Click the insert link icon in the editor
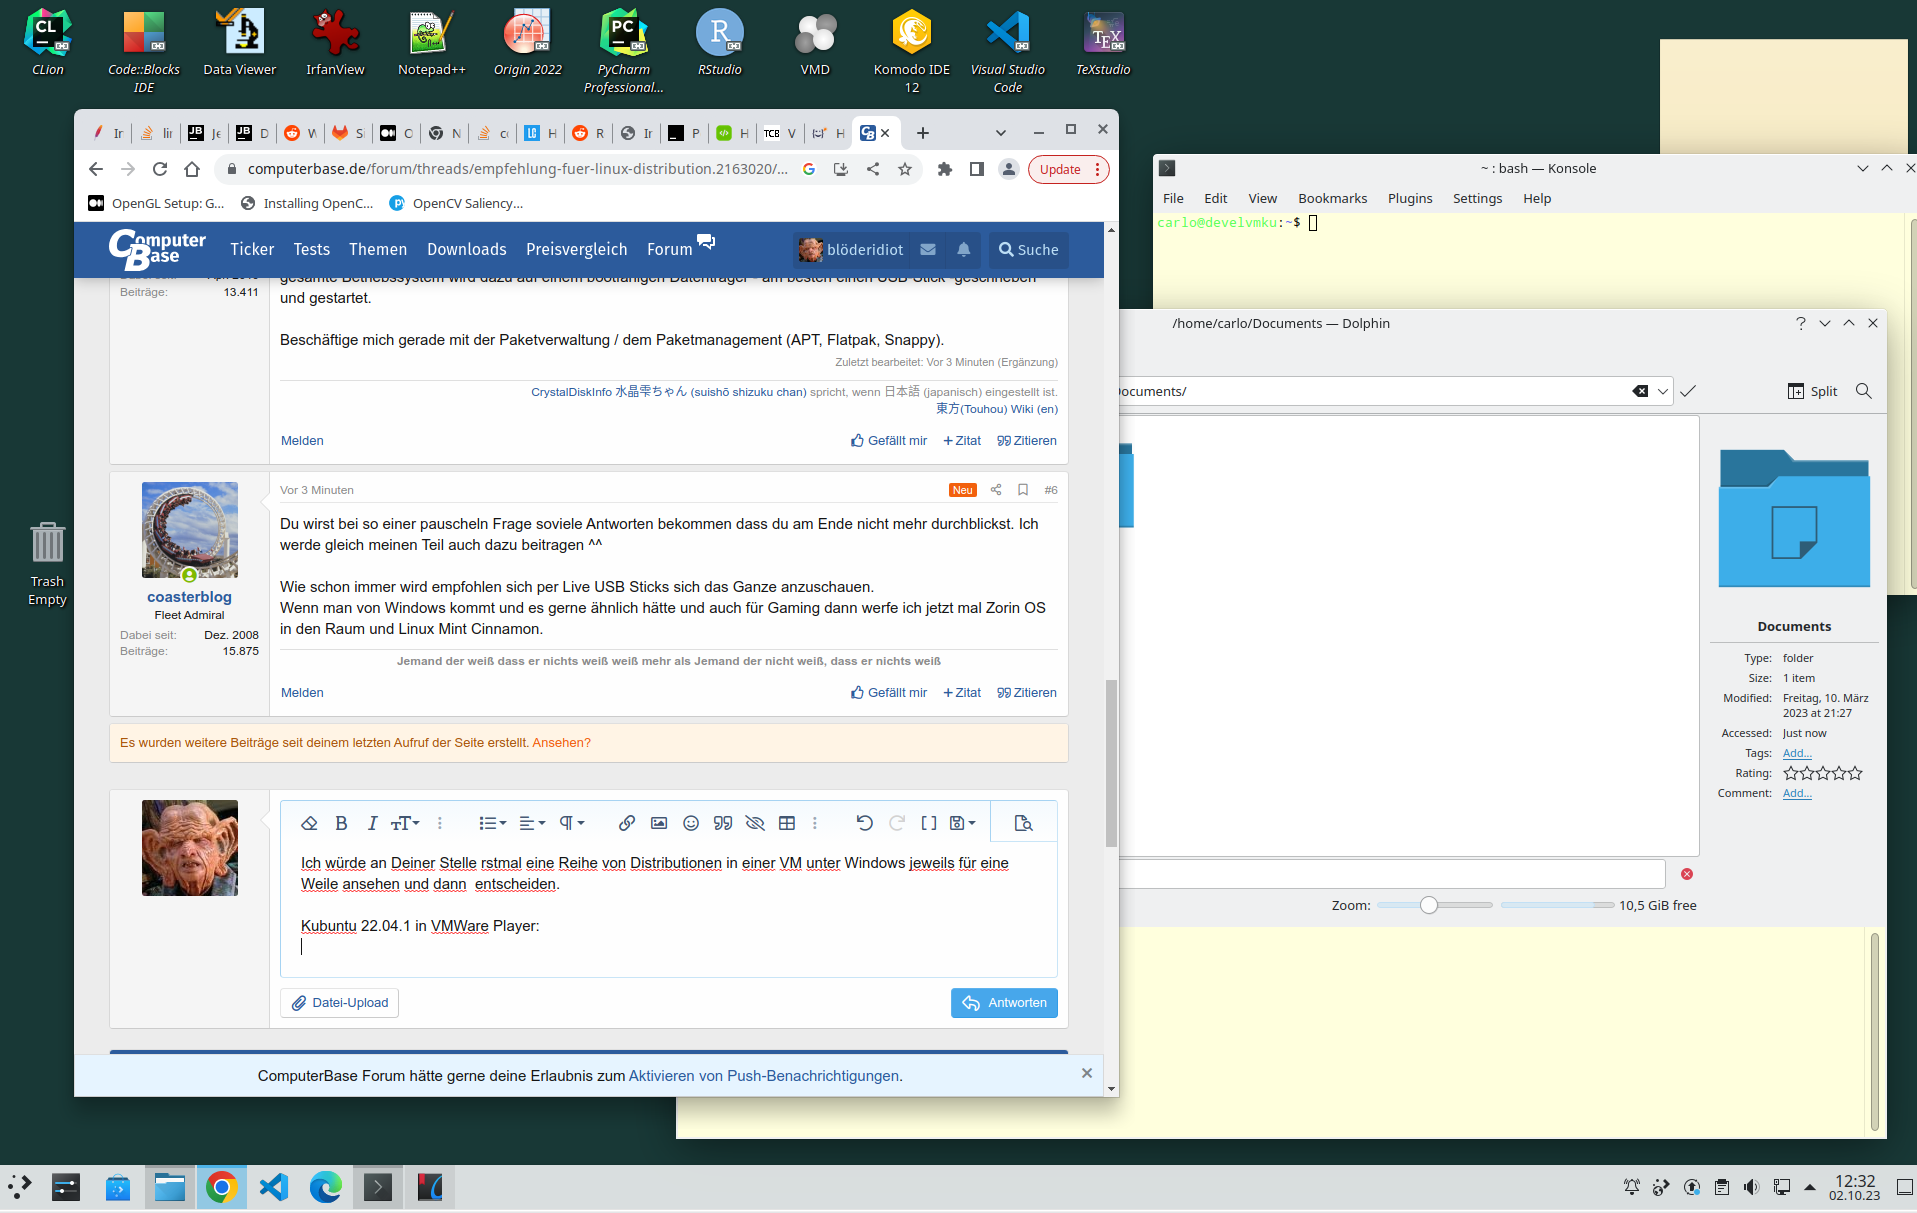The image size is (1917, 1213). pos(627,823)
